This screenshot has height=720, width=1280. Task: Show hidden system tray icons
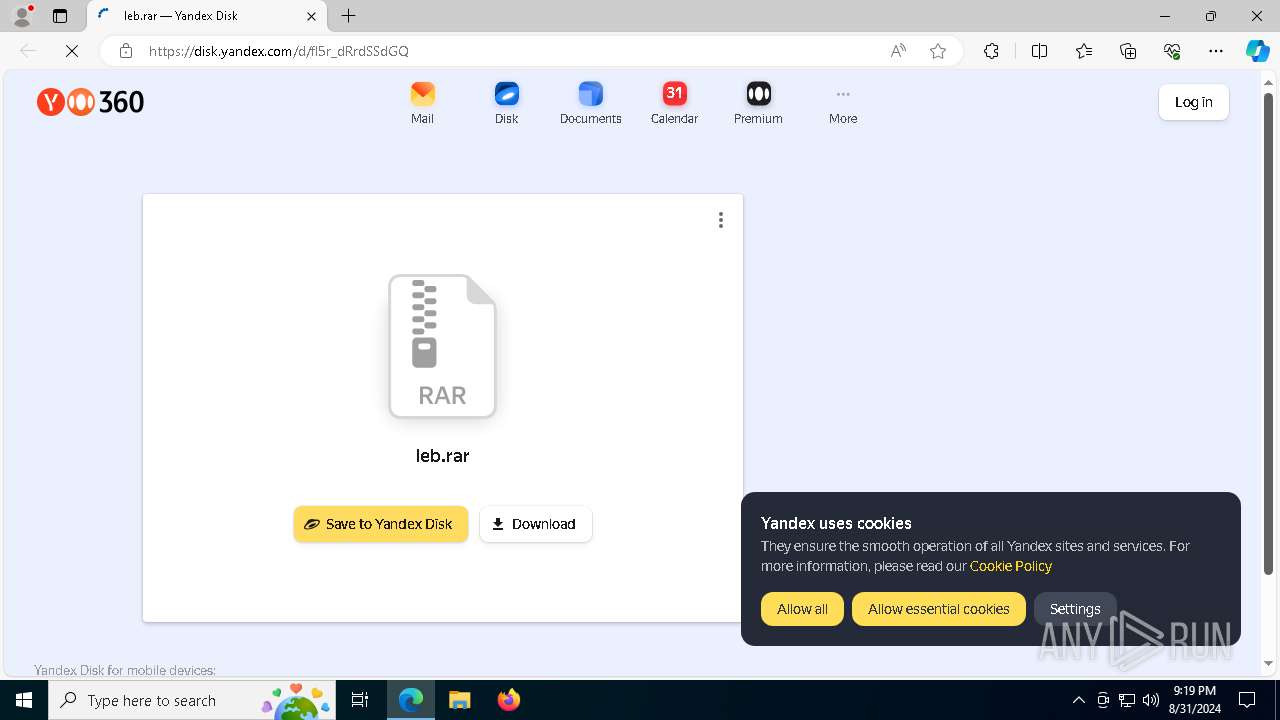click(x=1078, y=700)
